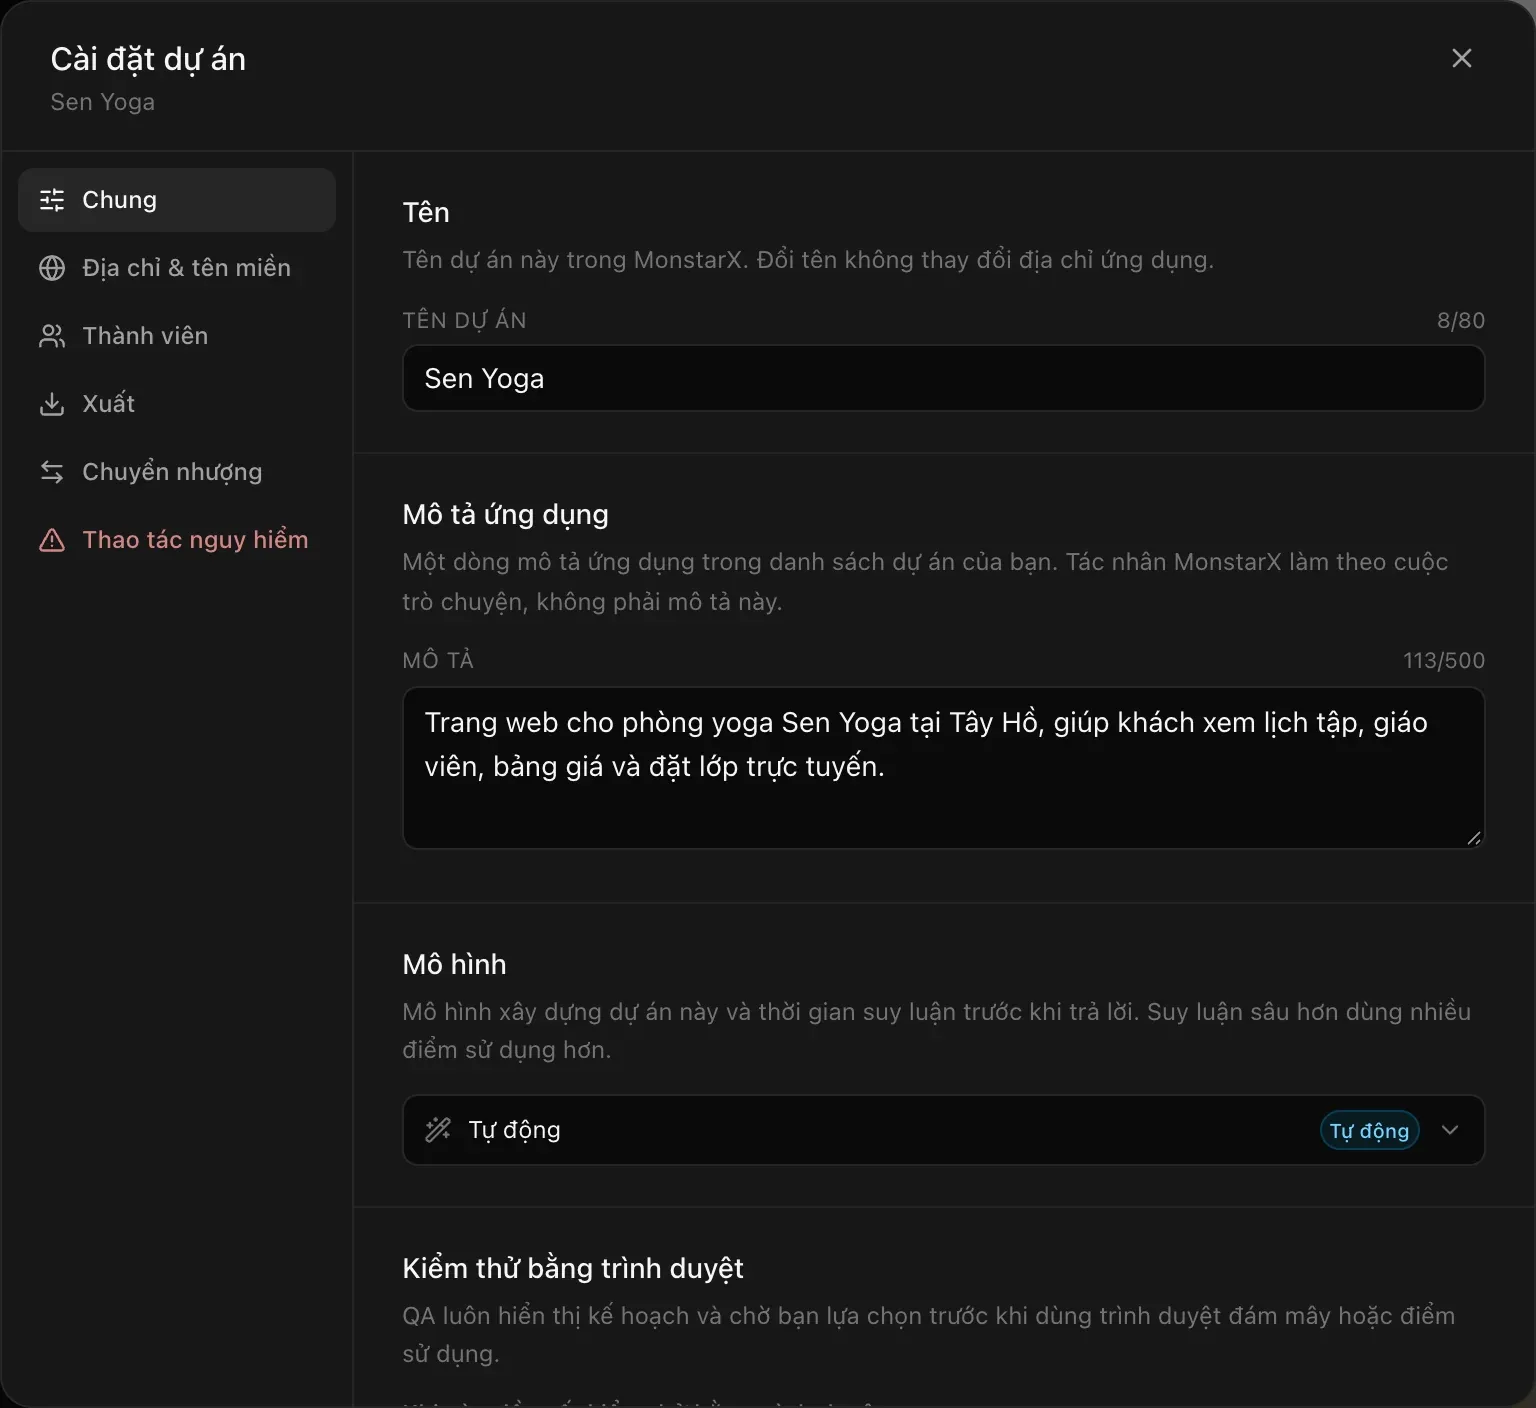The height and width of the screenshot is (1408, 1536).
Task: Click the MÔ TẢ field label
Action: pyautogui.click(x=438, y=660)
